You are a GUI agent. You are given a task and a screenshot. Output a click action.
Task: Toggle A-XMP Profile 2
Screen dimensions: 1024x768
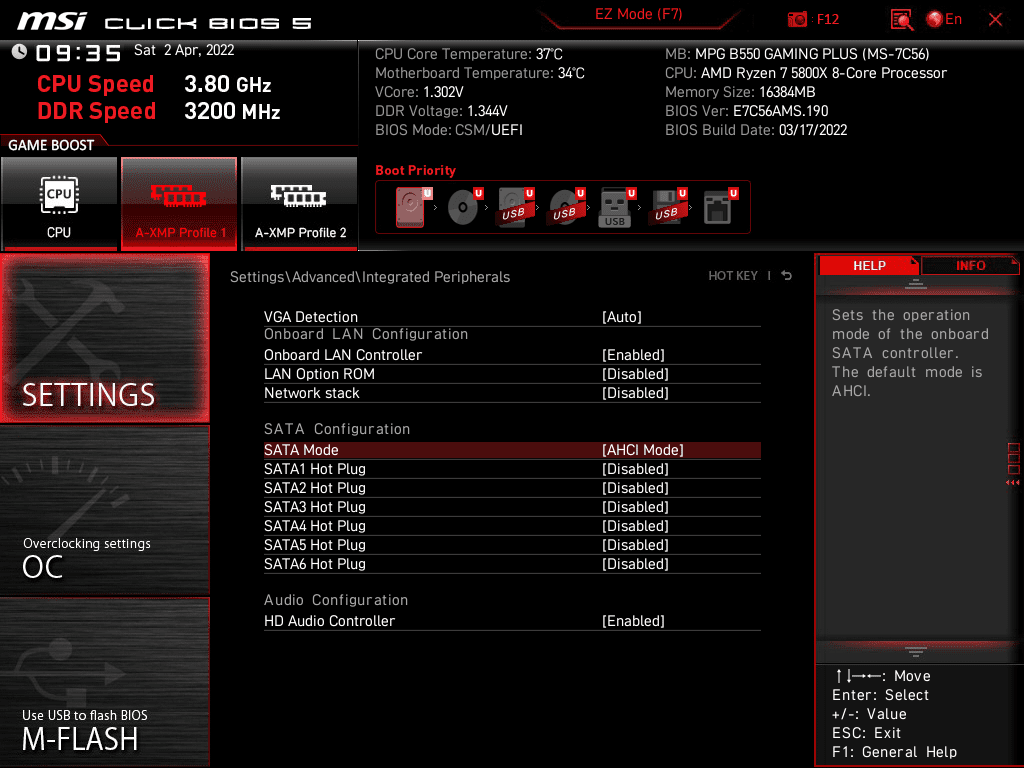299,203
